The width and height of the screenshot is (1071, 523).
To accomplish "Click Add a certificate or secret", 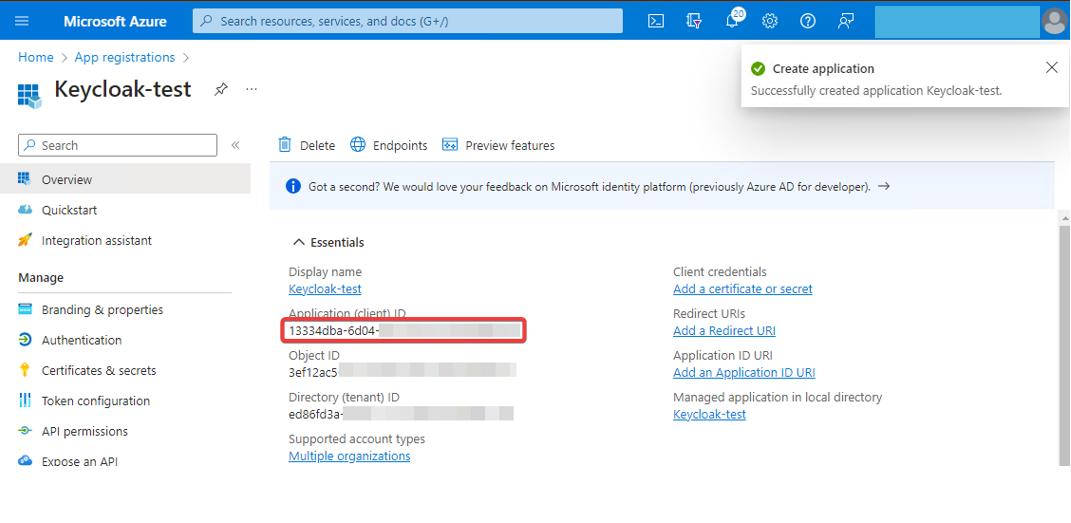I will coord(742,289).
